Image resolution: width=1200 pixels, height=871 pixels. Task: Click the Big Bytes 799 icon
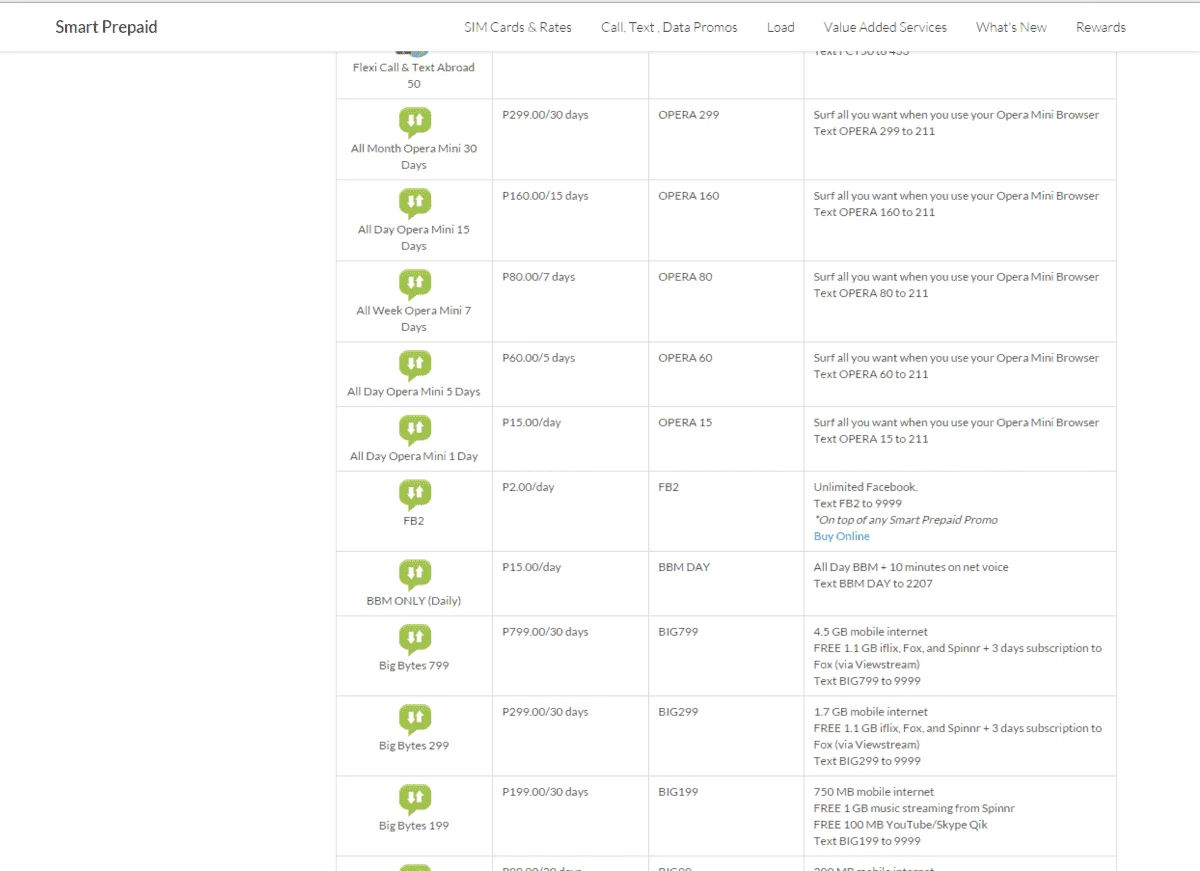point(415,639)
